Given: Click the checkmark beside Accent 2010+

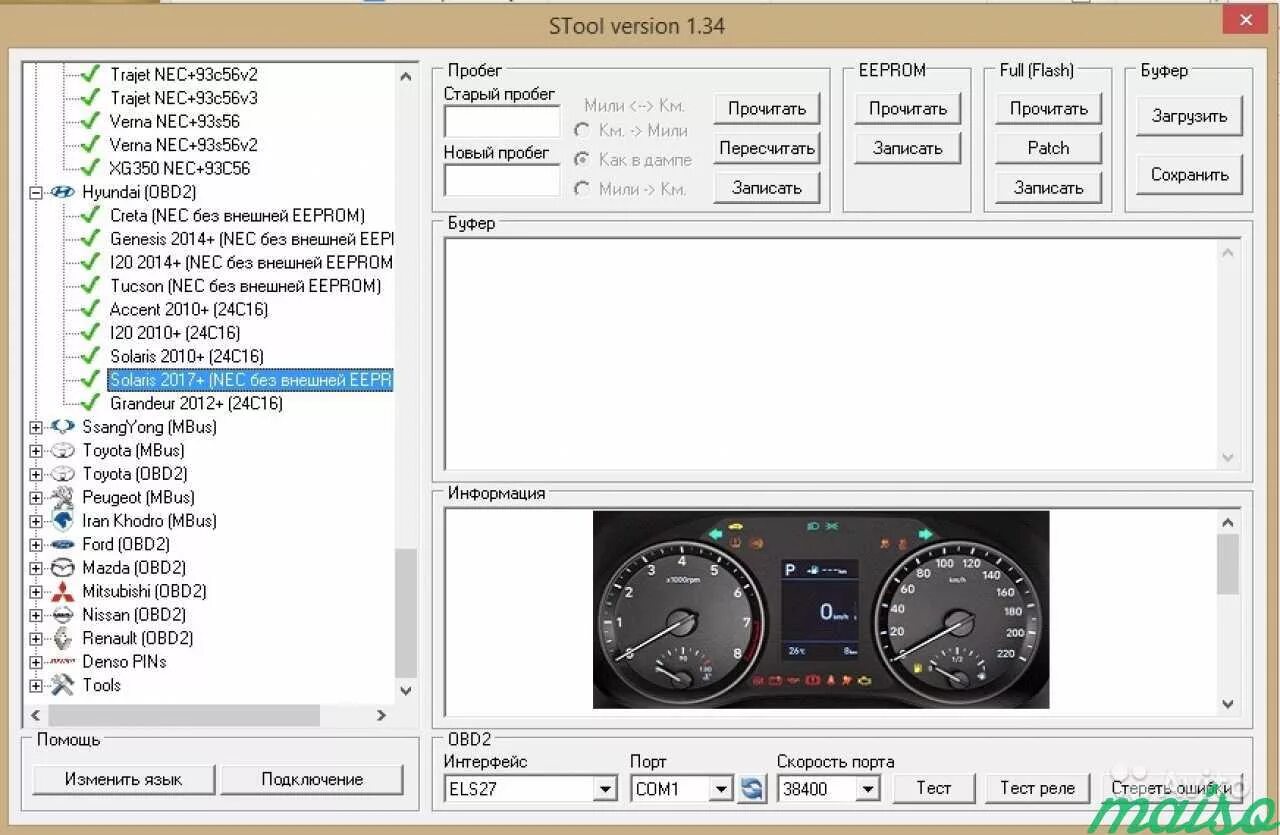Looking at the screenshot, I should click(91, 309).
